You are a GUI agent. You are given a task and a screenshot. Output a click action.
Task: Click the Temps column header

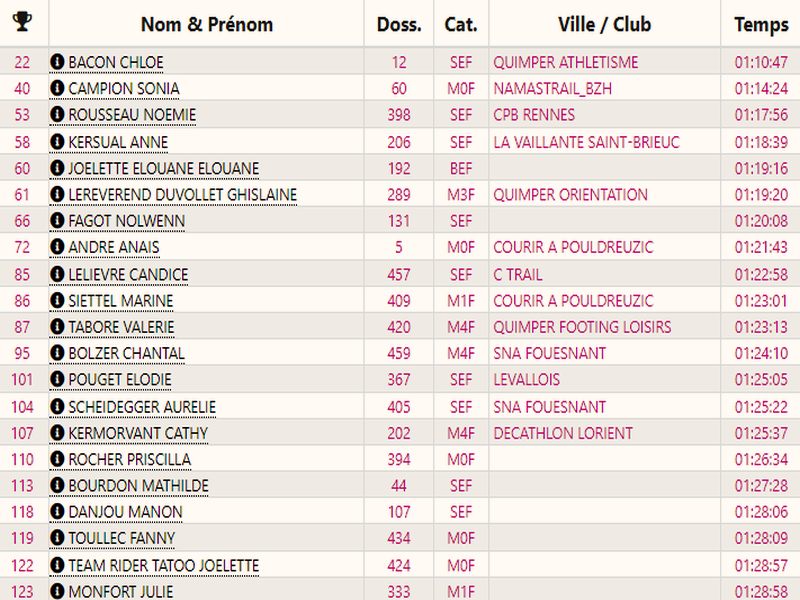(761, 24)
